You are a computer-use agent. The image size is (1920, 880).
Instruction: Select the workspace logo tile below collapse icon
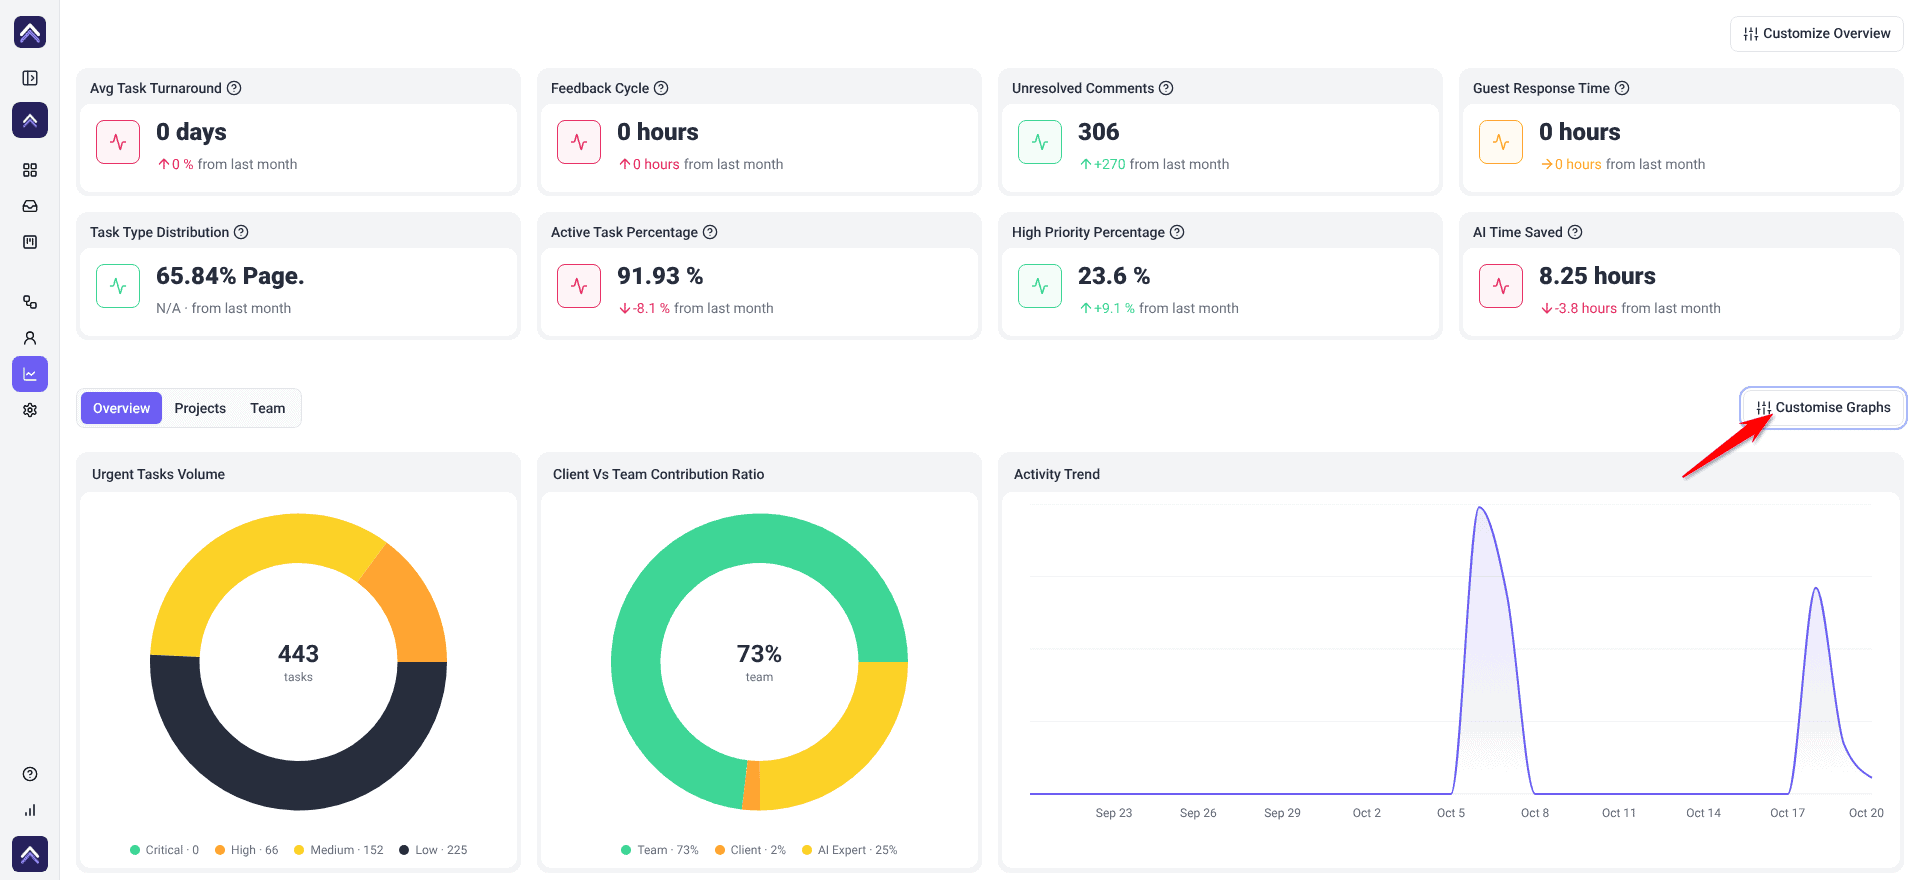point(30,120)
